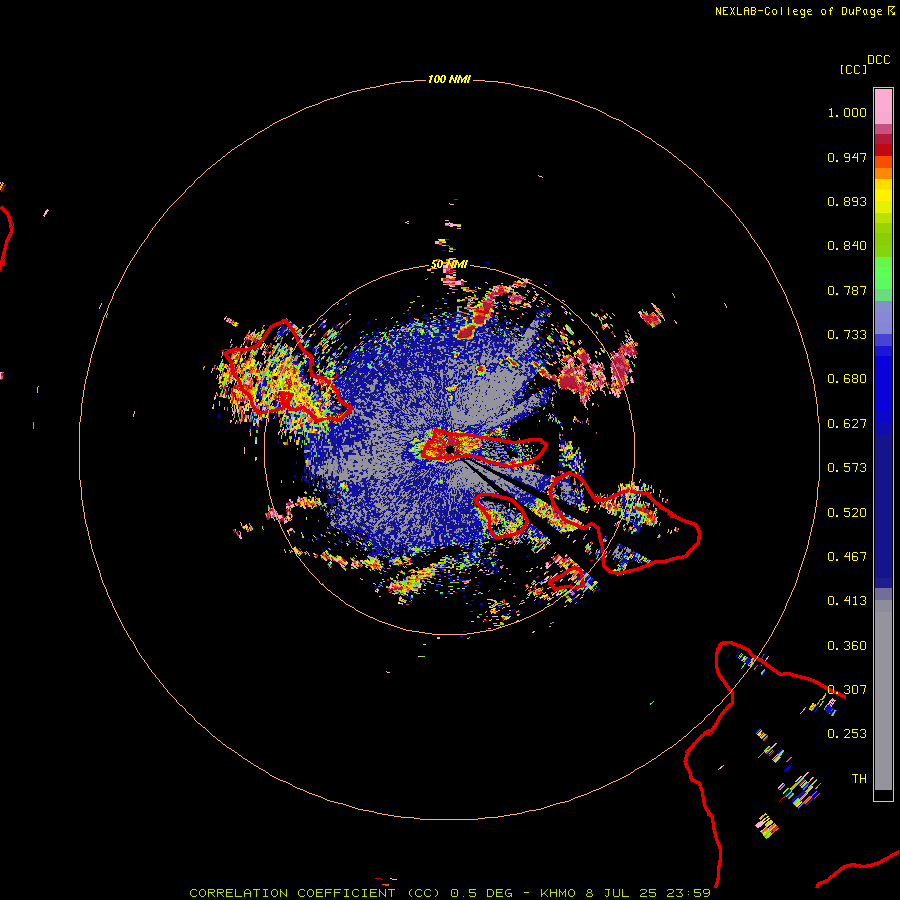Click the 0.893 value on the color scale
Viewport: 900px width, 900px height.
click(847, 201)
